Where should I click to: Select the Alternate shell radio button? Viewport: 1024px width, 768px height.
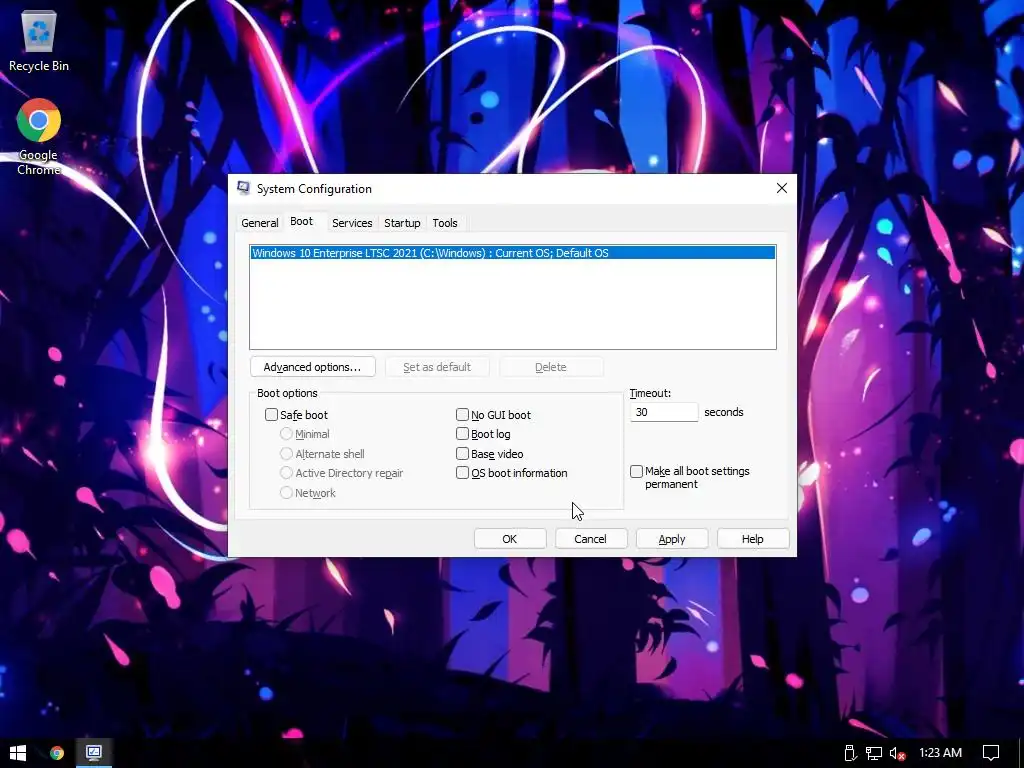click(286, 453)
